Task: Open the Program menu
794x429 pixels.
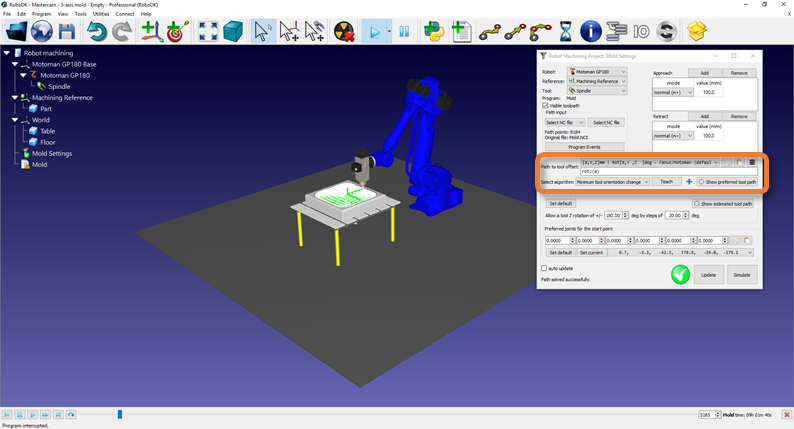Action: coord(41,14)
